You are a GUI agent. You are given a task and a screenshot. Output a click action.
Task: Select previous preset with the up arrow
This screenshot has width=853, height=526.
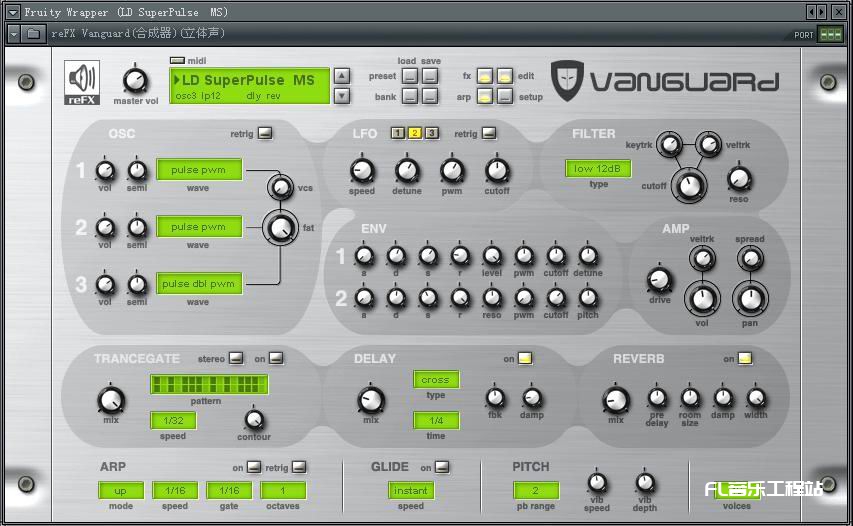click(342, 76)
